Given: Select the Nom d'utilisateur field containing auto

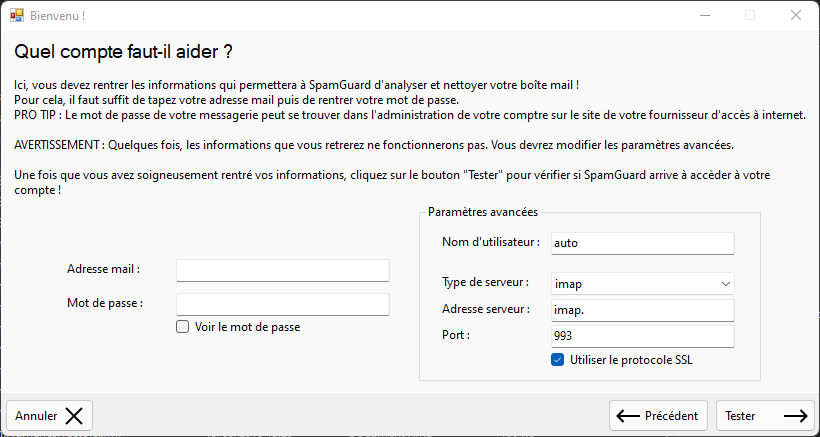Looking at the screenshot, I should 641,243.
